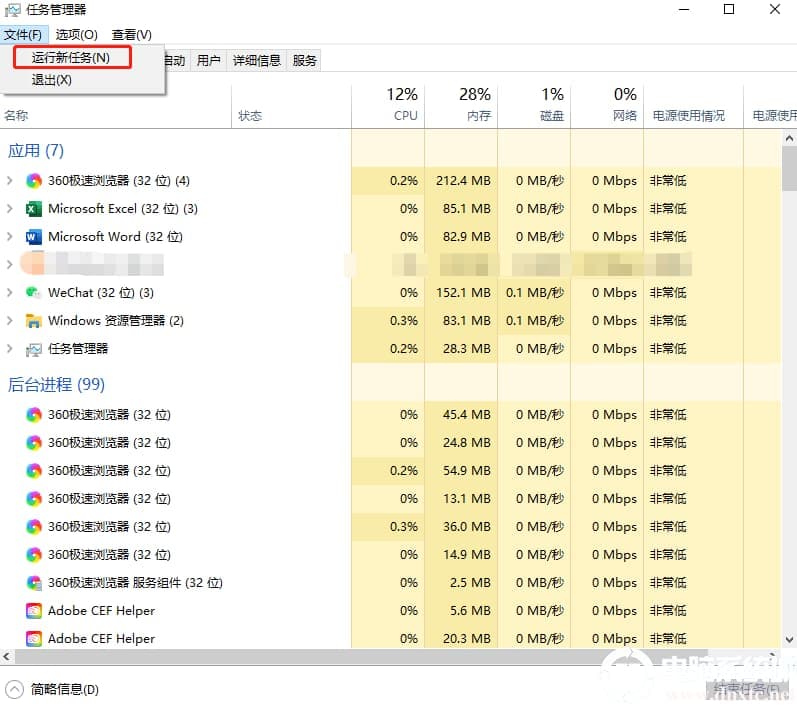The image size is (797, 709).
Task: Click the Task Manager title bar icon
Action: pos(13,9)
